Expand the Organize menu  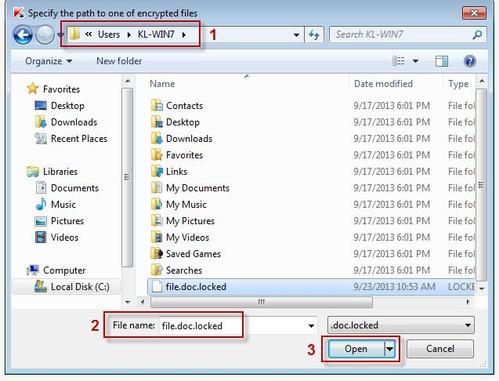pyautogui.click(x=48, y=61)
